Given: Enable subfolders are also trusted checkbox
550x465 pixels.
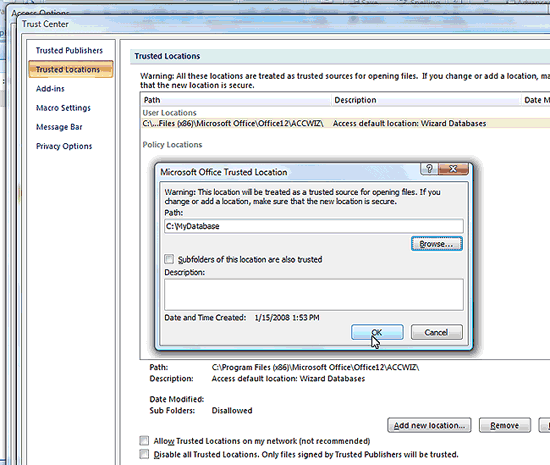Looking at the screenshot, I should click(x=169, y=259).
